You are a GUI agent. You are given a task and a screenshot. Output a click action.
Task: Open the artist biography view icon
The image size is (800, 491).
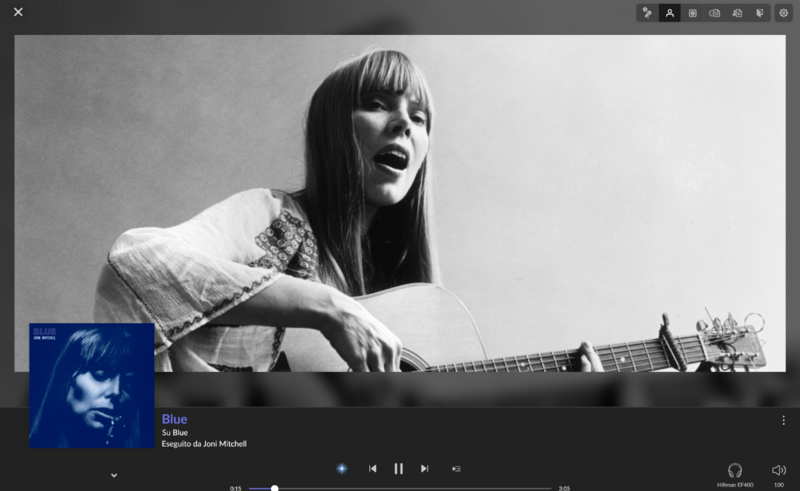[x=737, y=13]
